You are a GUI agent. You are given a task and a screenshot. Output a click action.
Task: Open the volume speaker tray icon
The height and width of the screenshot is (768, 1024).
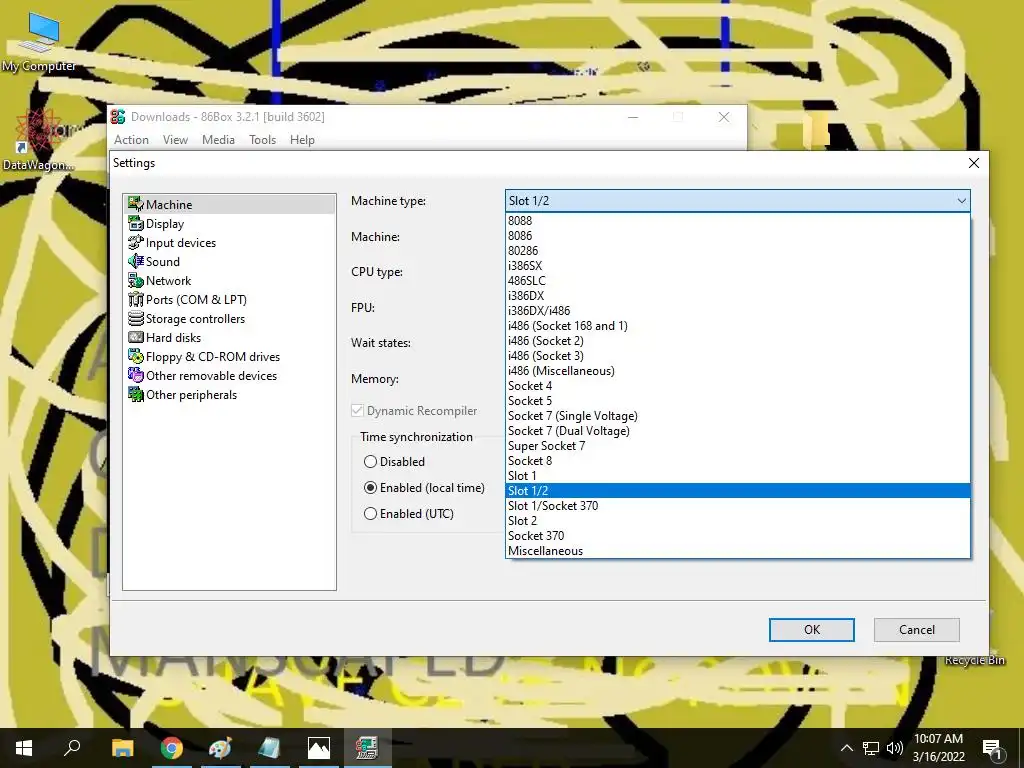coord(895,748)
